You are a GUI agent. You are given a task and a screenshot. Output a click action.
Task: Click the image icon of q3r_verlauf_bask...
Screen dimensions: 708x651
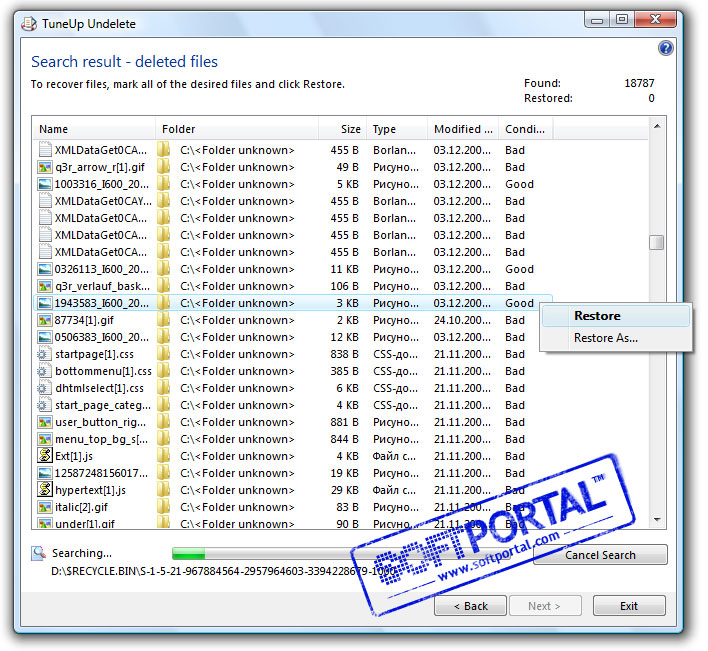(x=44, y=286)
